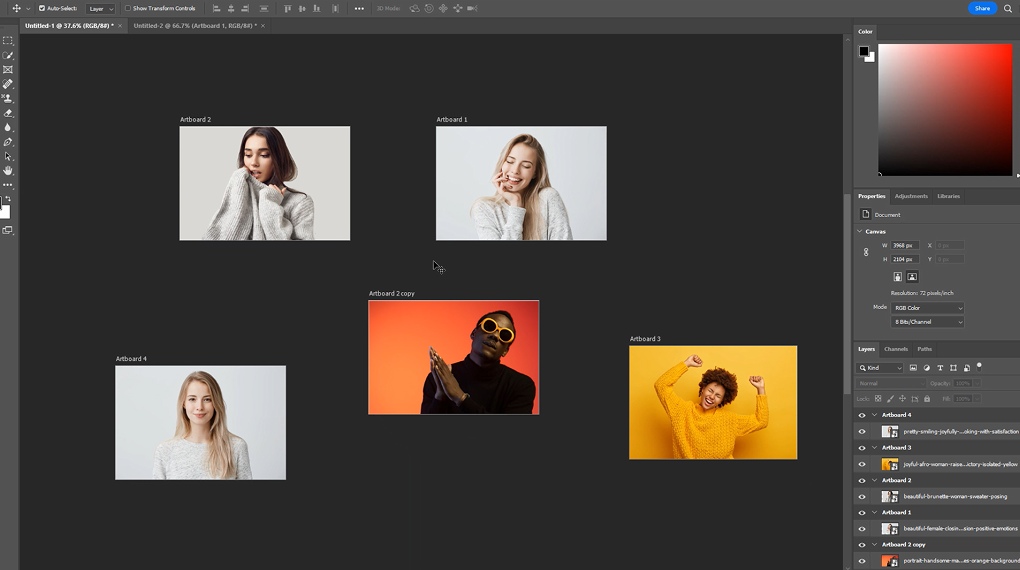Collapse the Artboard 3 layer group

(874, 448)
